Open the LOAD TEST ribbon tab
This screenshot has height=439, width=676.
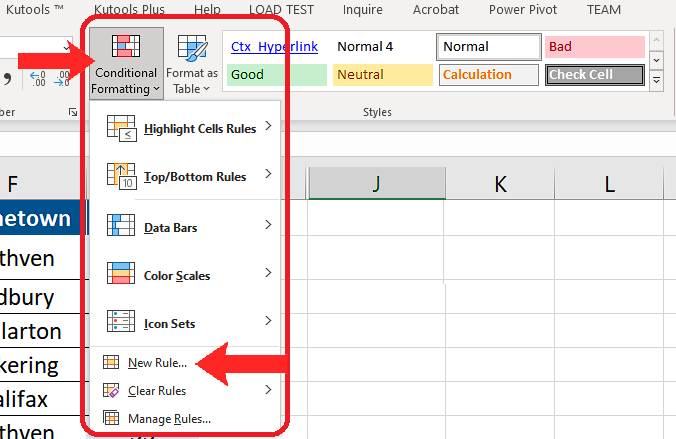click(x=282, y=9)
